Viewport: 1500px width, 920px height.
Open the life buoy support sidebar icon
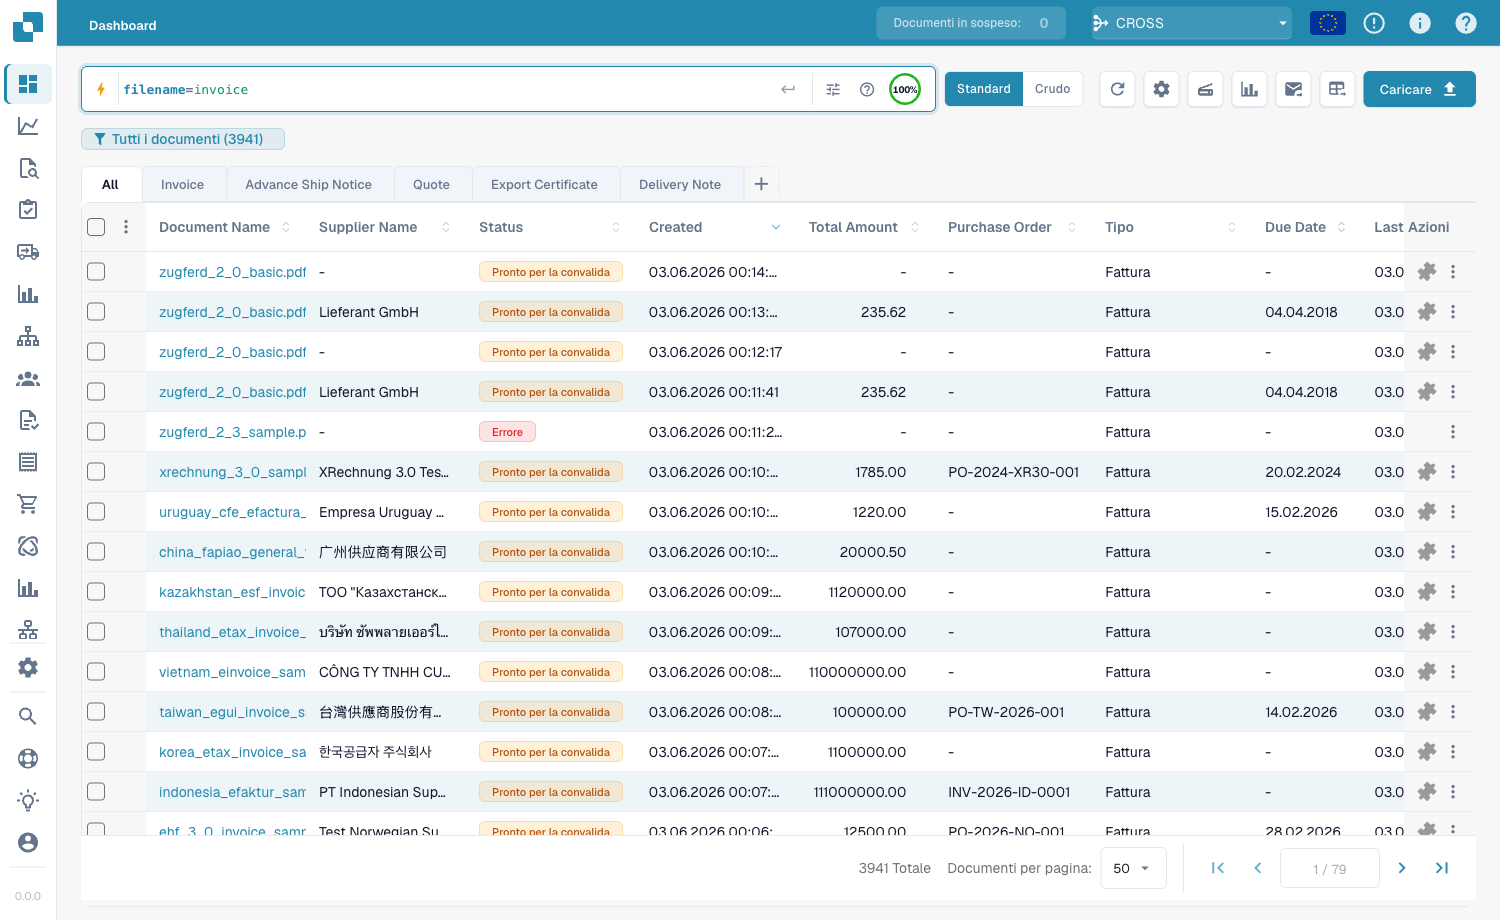point(28,758)
